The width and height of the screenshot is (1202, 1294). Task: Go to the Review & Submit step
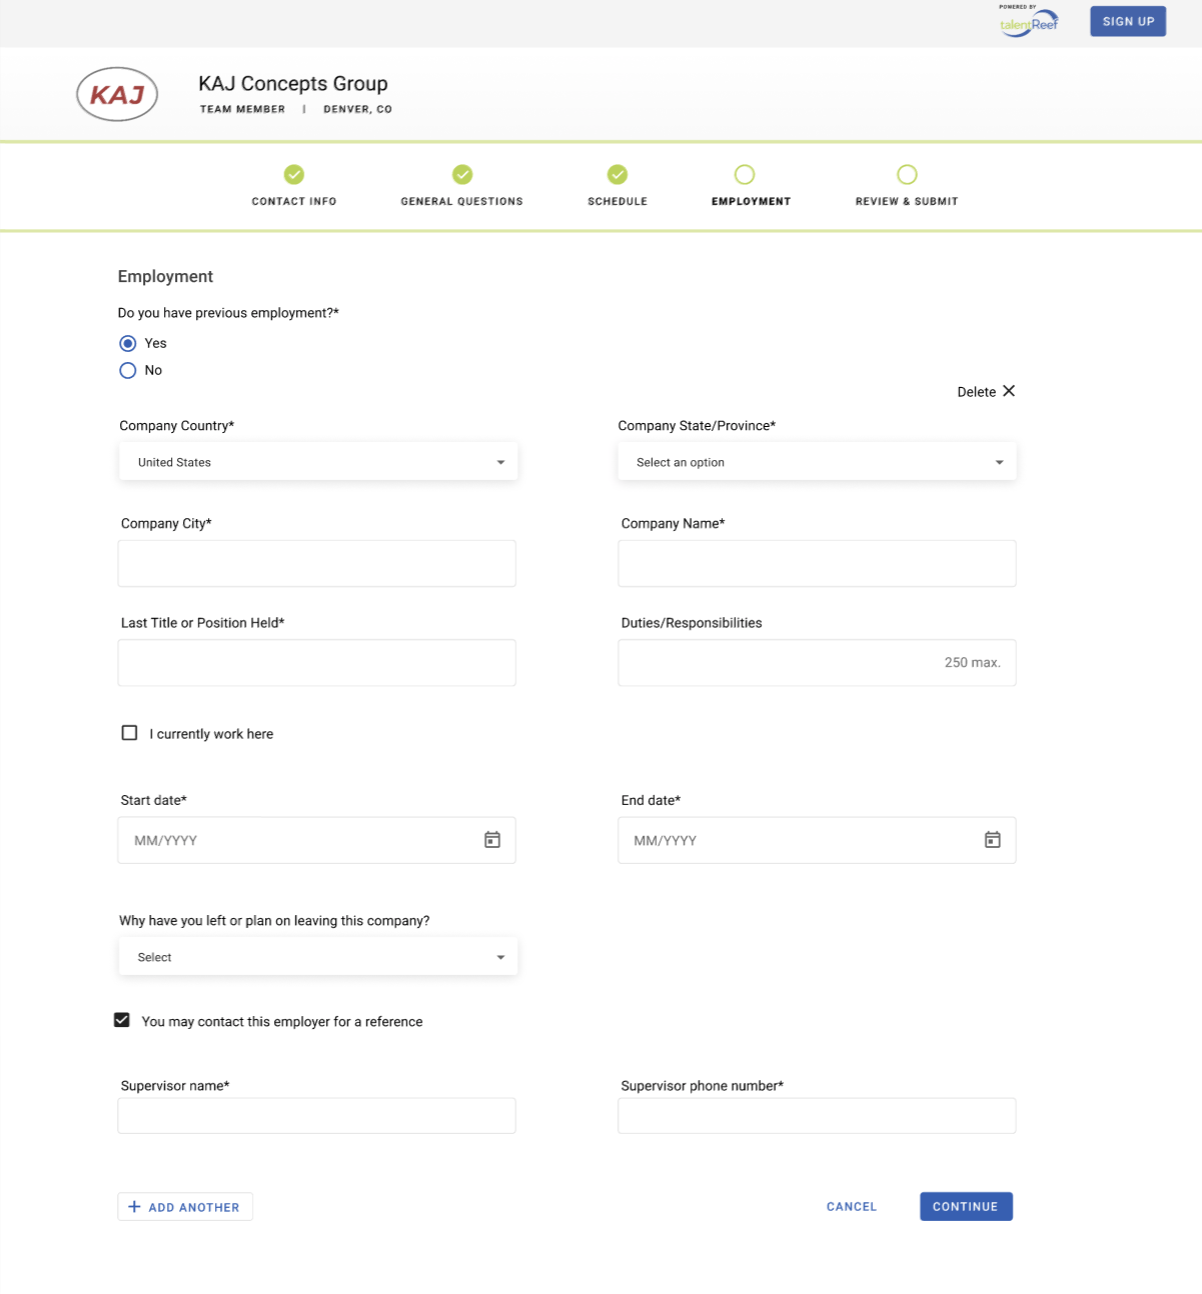tap(906, 201)
